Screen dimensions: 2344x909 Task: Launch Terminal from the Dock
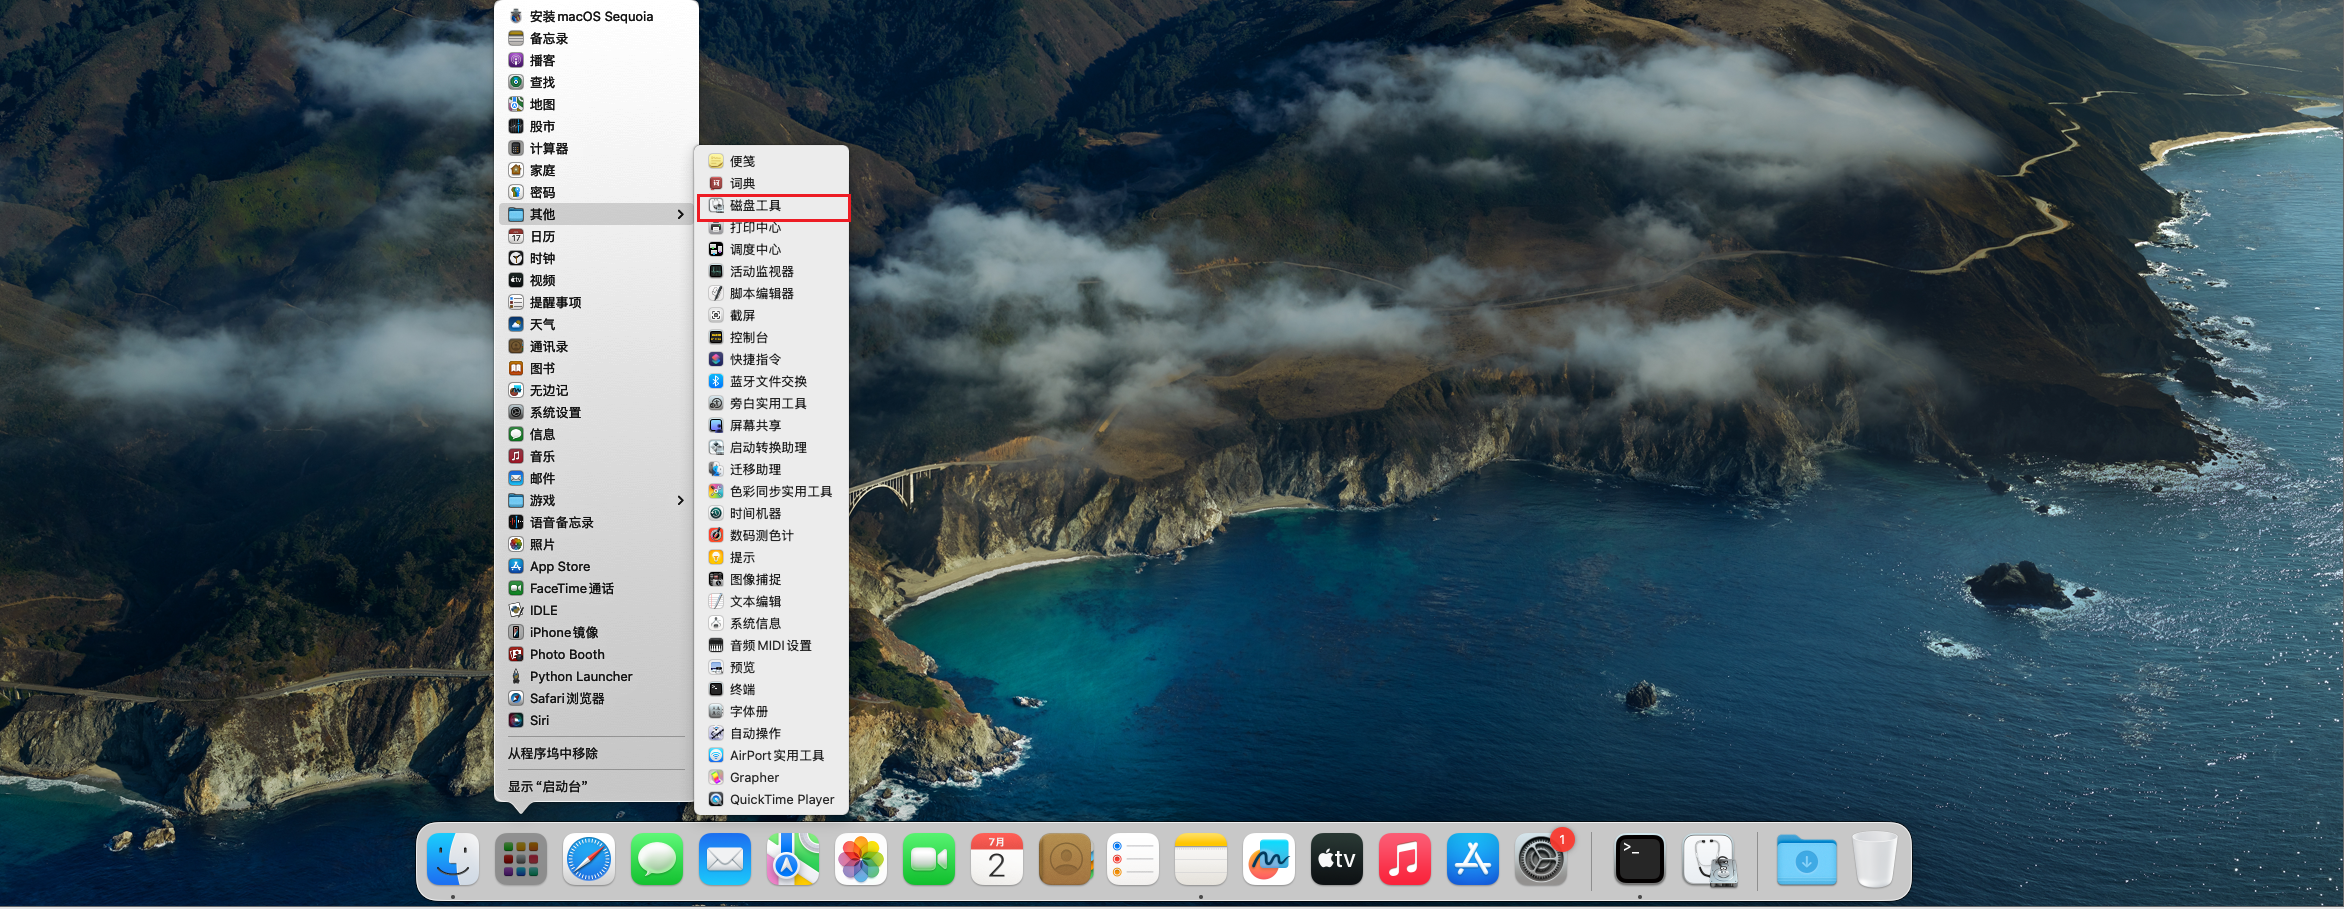1640,859
